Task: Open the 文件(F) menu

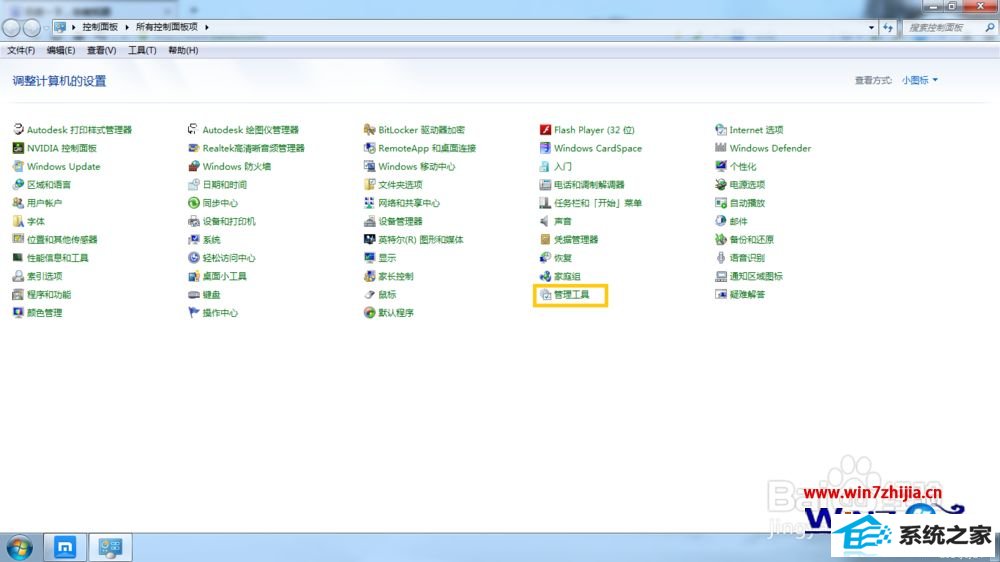Action: tap(21, 50)
